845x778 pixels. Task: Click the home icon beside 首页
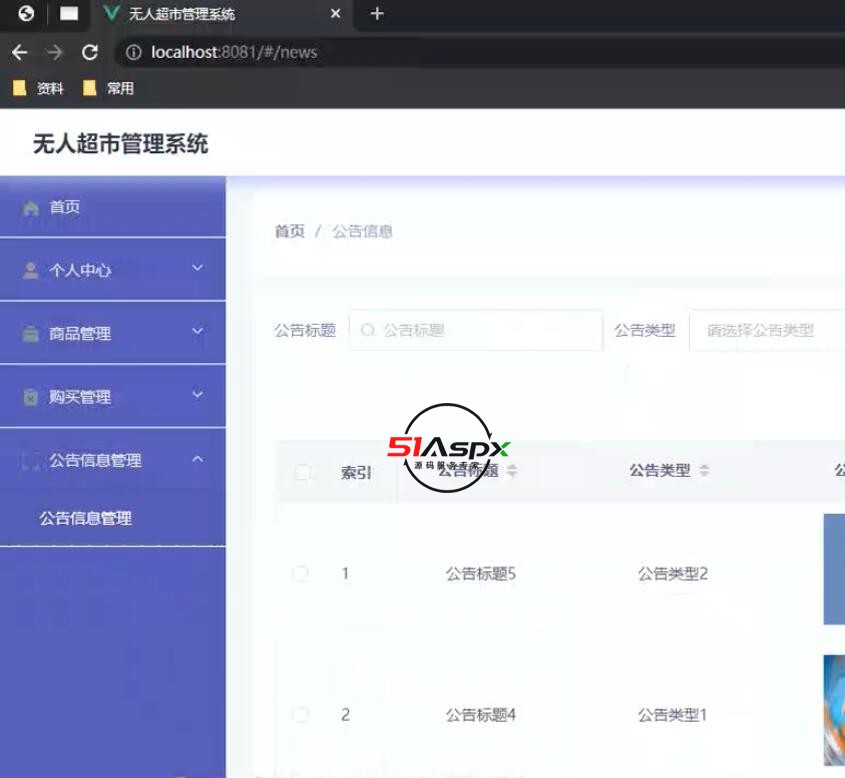[x=31, y=208]
